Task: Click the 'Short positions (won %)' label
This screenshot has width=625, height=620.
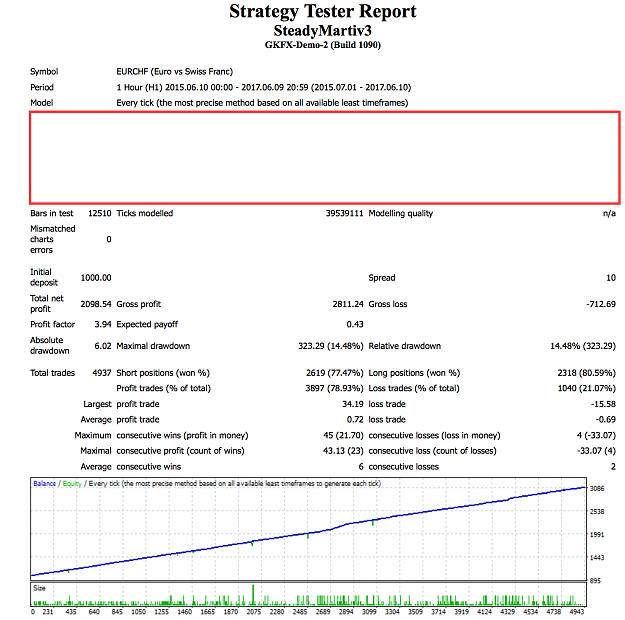Action: click(163, 373)
